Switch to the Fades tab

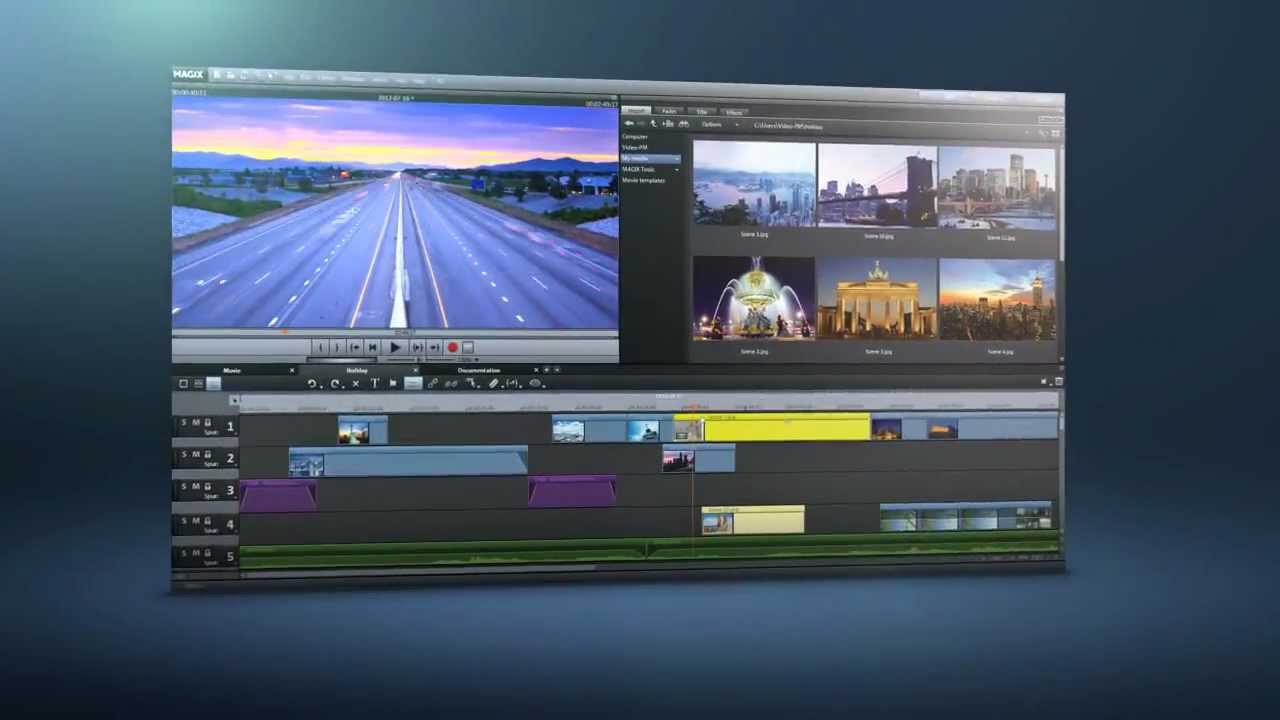click(x=669, y=111)
